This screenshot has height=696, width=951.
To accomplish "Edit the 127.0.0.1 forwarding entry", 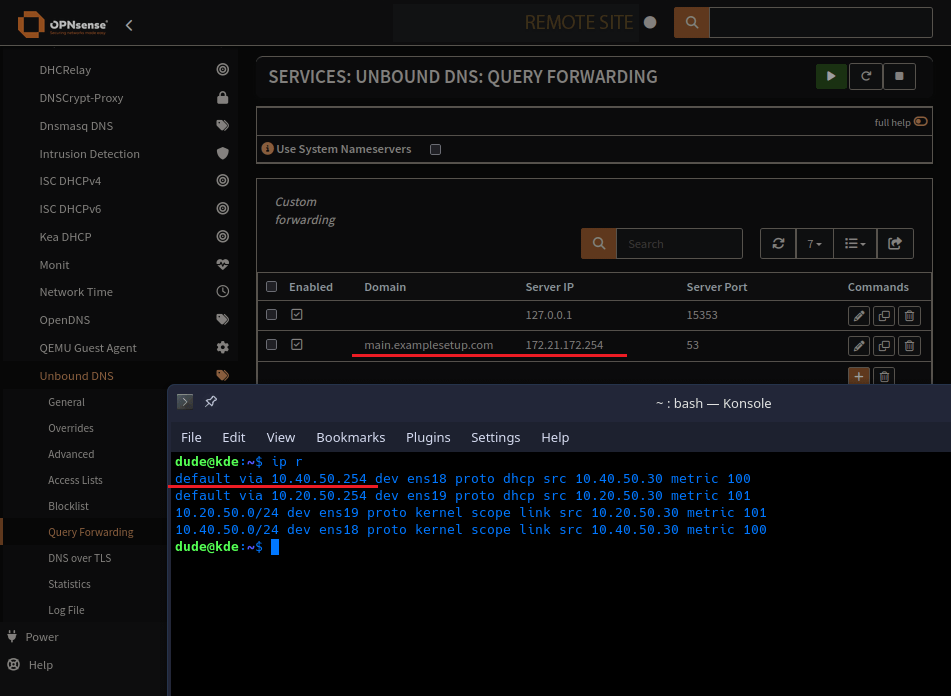I will click(x=859, y=316).
